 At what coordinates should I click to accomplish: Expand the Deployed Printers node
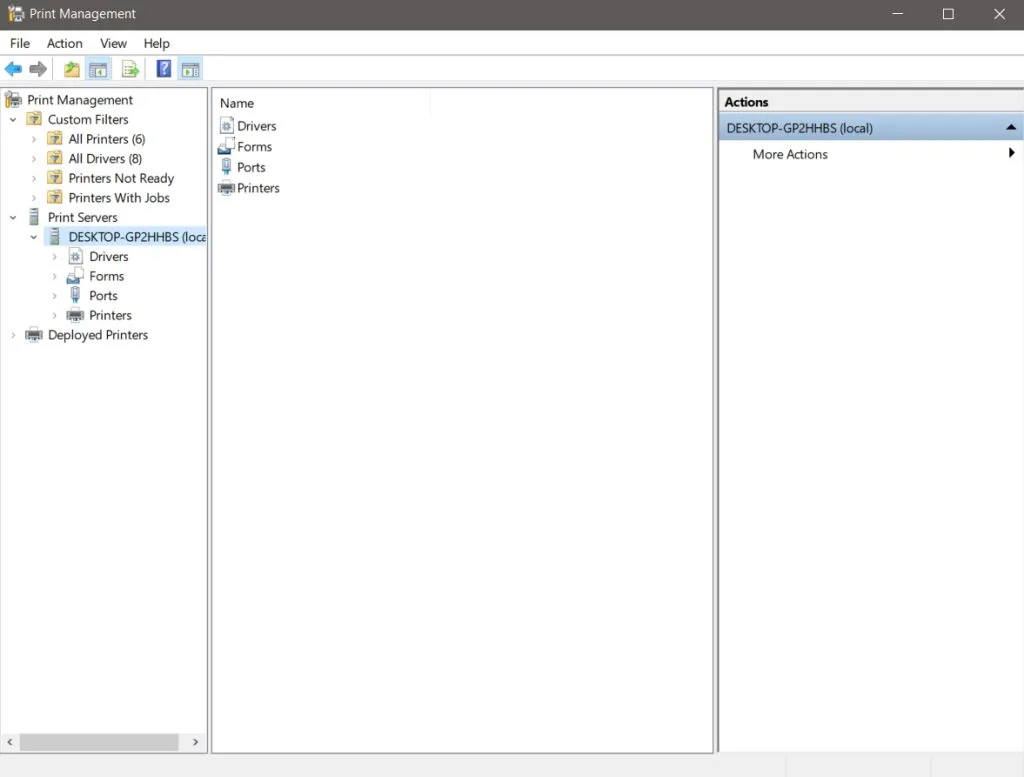click(13, 335)
